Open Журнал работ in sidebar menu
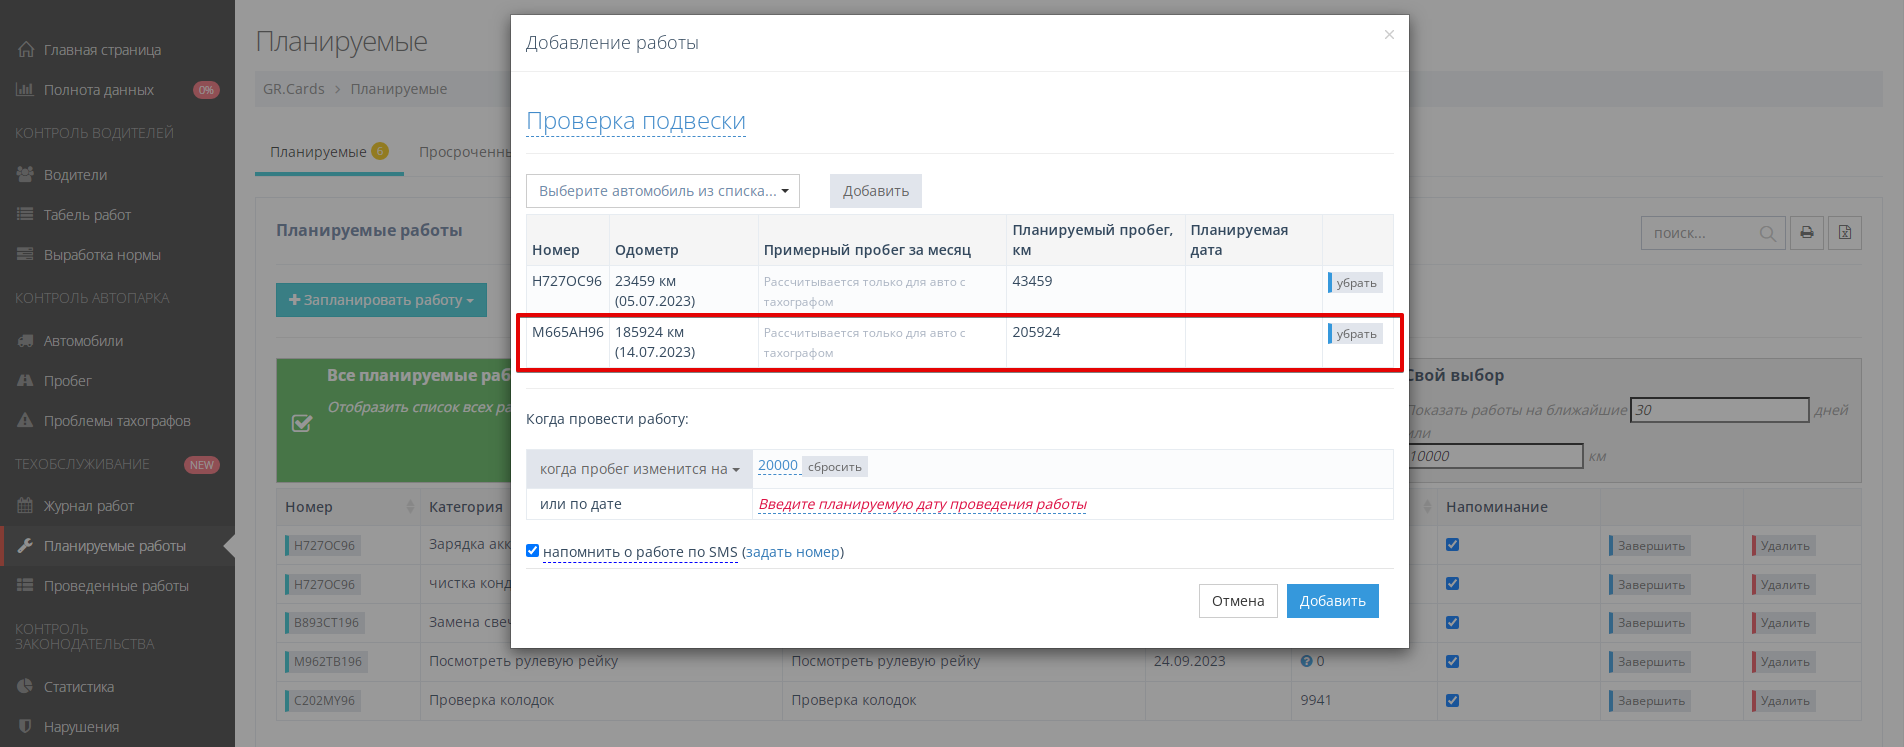Viewport: 1904px width, 747px height. click(88, 506)
